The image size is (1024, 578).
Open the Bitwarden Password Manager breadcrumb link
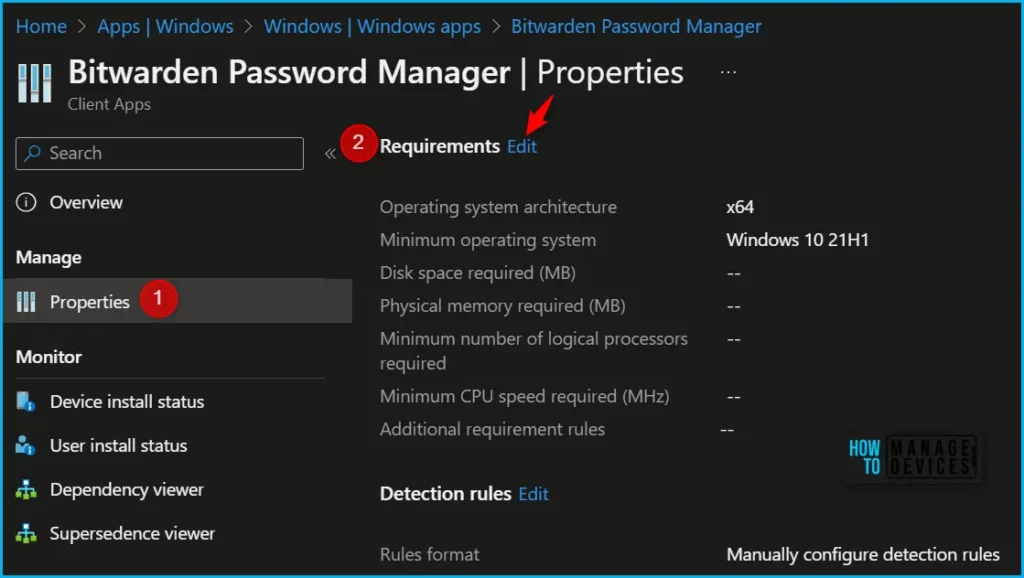(636, 26)
